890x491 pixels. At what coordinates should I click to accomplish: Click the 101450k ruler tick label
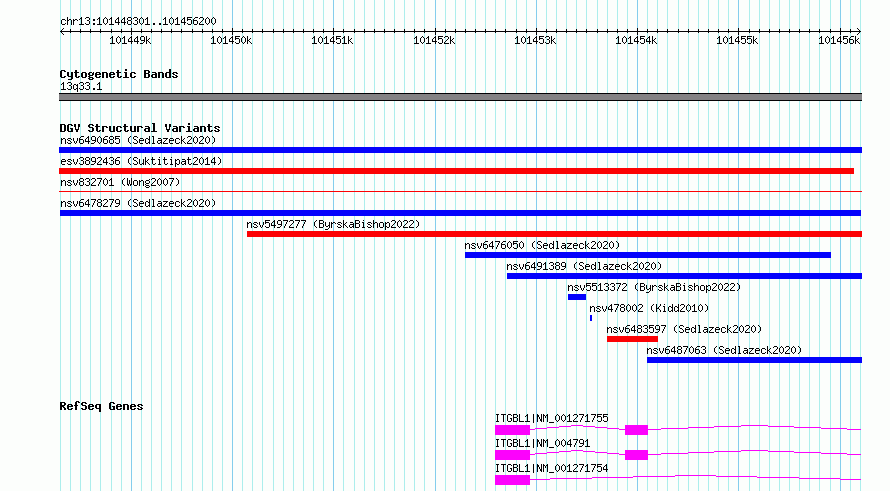[x=231, y=40]
